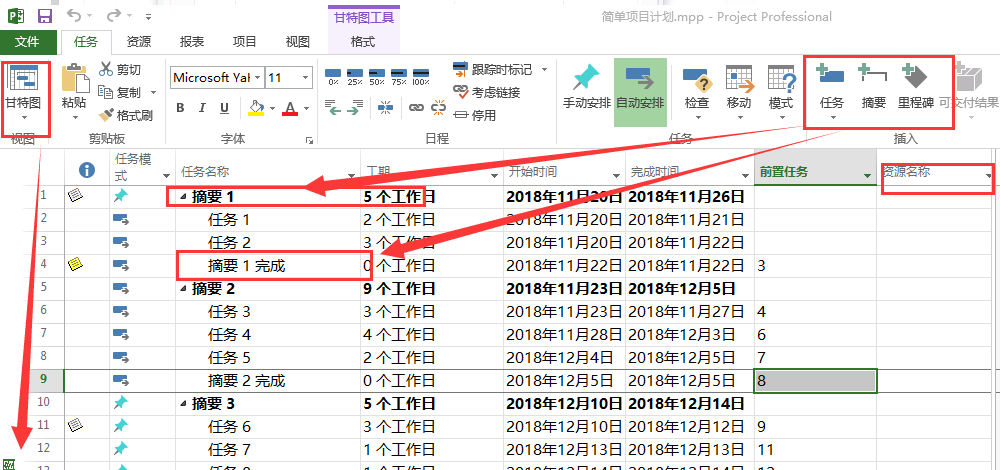Open Mark on Track dropdown arrow
Screen dimensions: 1000x470
545,70
